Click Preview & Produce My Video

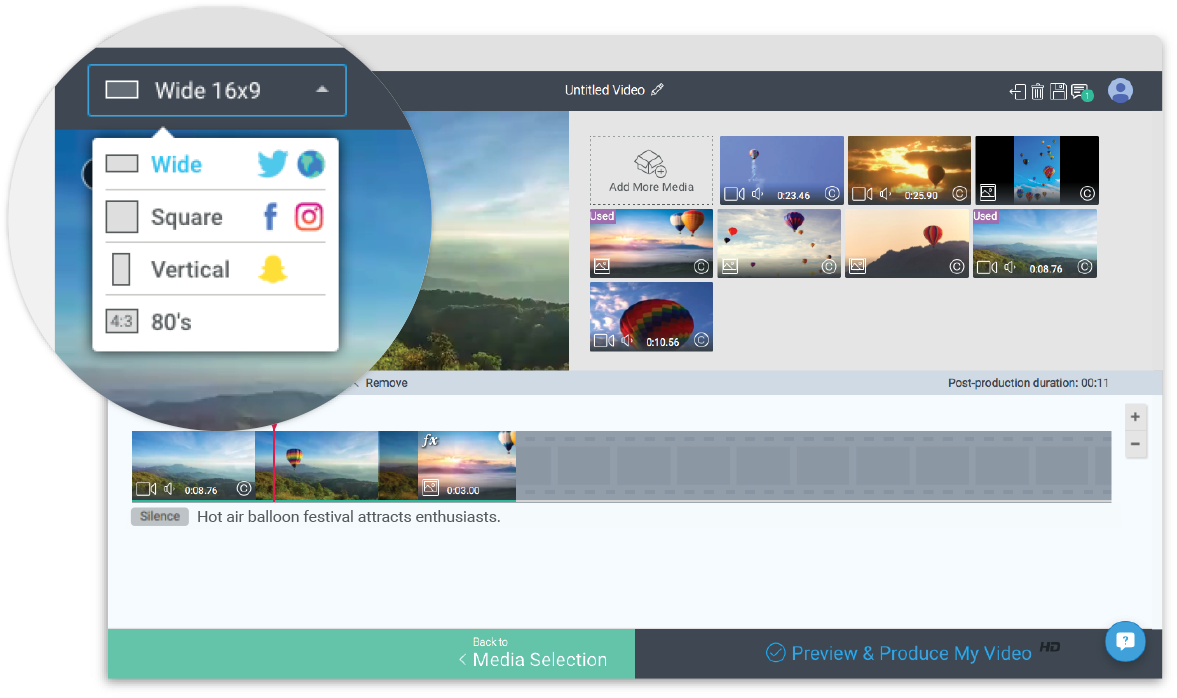click(x=899, y=654)
